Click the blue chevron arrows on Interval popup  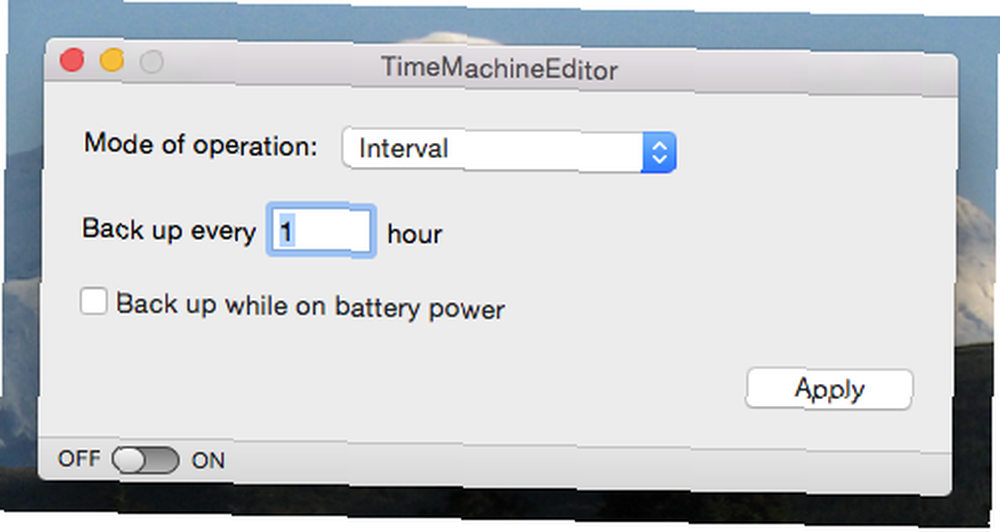pos(659,153)
